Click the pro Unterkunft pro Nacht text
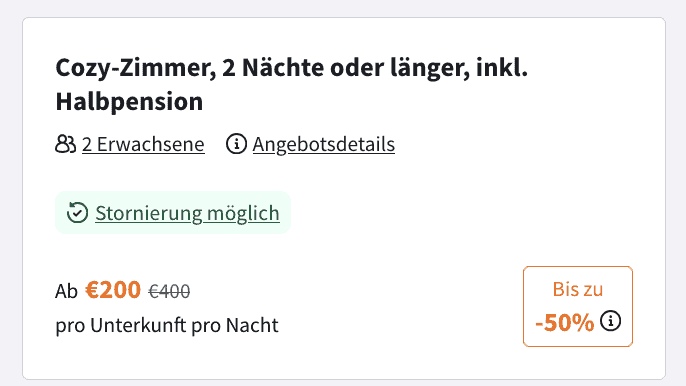686x386 pixels. pos(167,325)
